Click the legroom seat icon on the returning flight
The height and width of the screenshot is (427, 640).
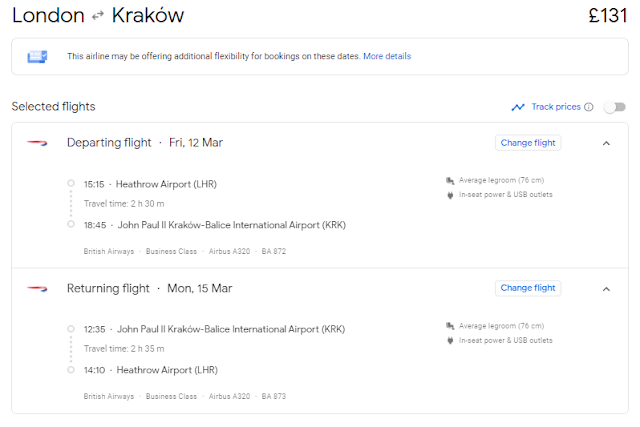(x=450, y=326)
